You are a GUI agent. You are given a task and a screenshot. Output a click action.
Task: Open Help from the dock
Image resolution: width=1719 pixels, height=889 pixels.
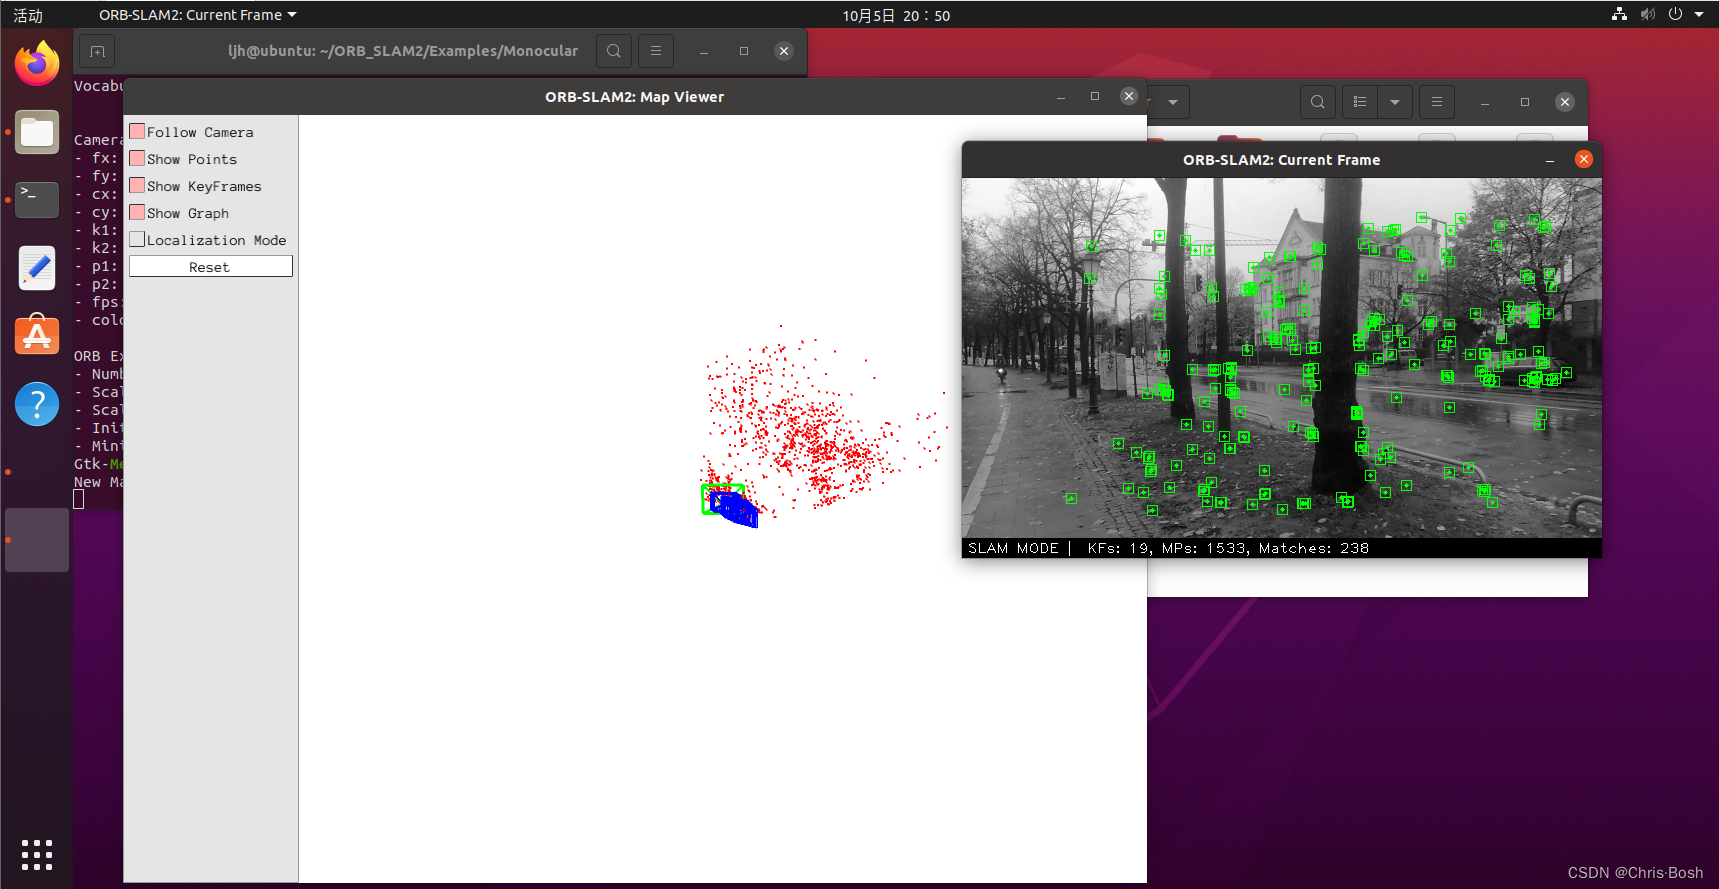point(37,404)
